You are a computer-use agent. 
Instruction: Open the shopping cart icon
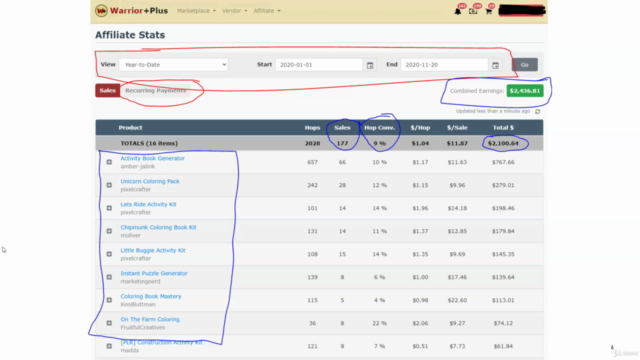tap(489, 11)
